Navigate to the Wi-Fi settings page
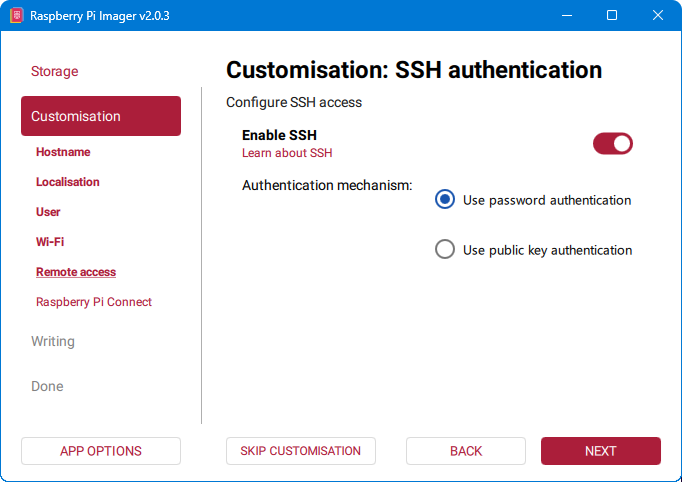 click(50, 242)
